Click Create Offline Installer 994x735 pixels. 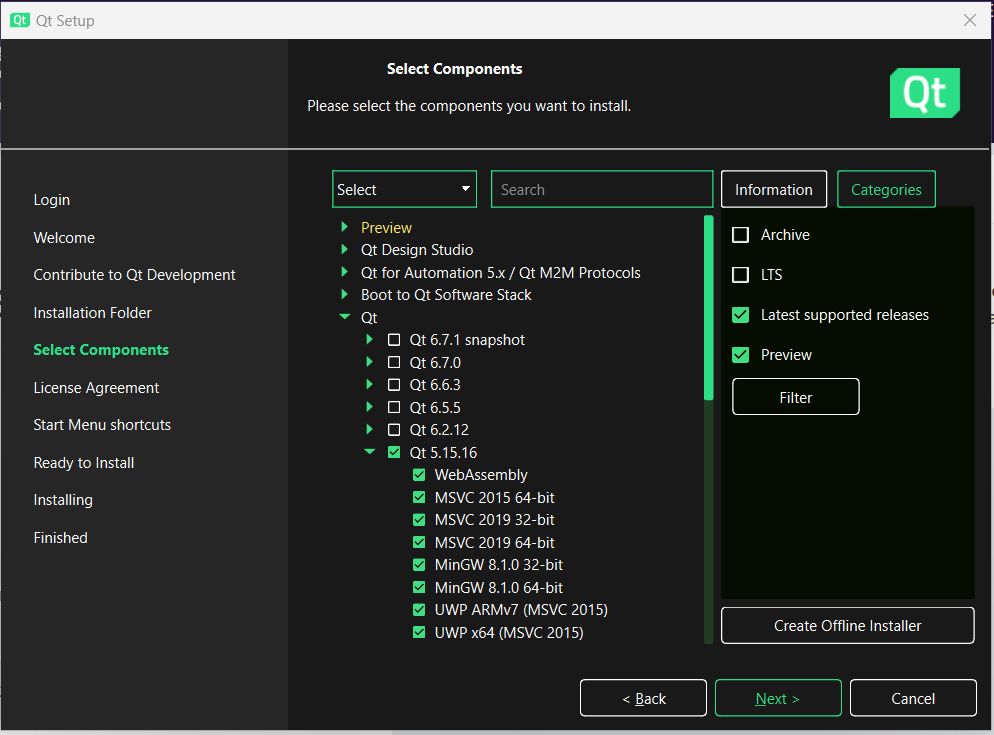(847, 625)
